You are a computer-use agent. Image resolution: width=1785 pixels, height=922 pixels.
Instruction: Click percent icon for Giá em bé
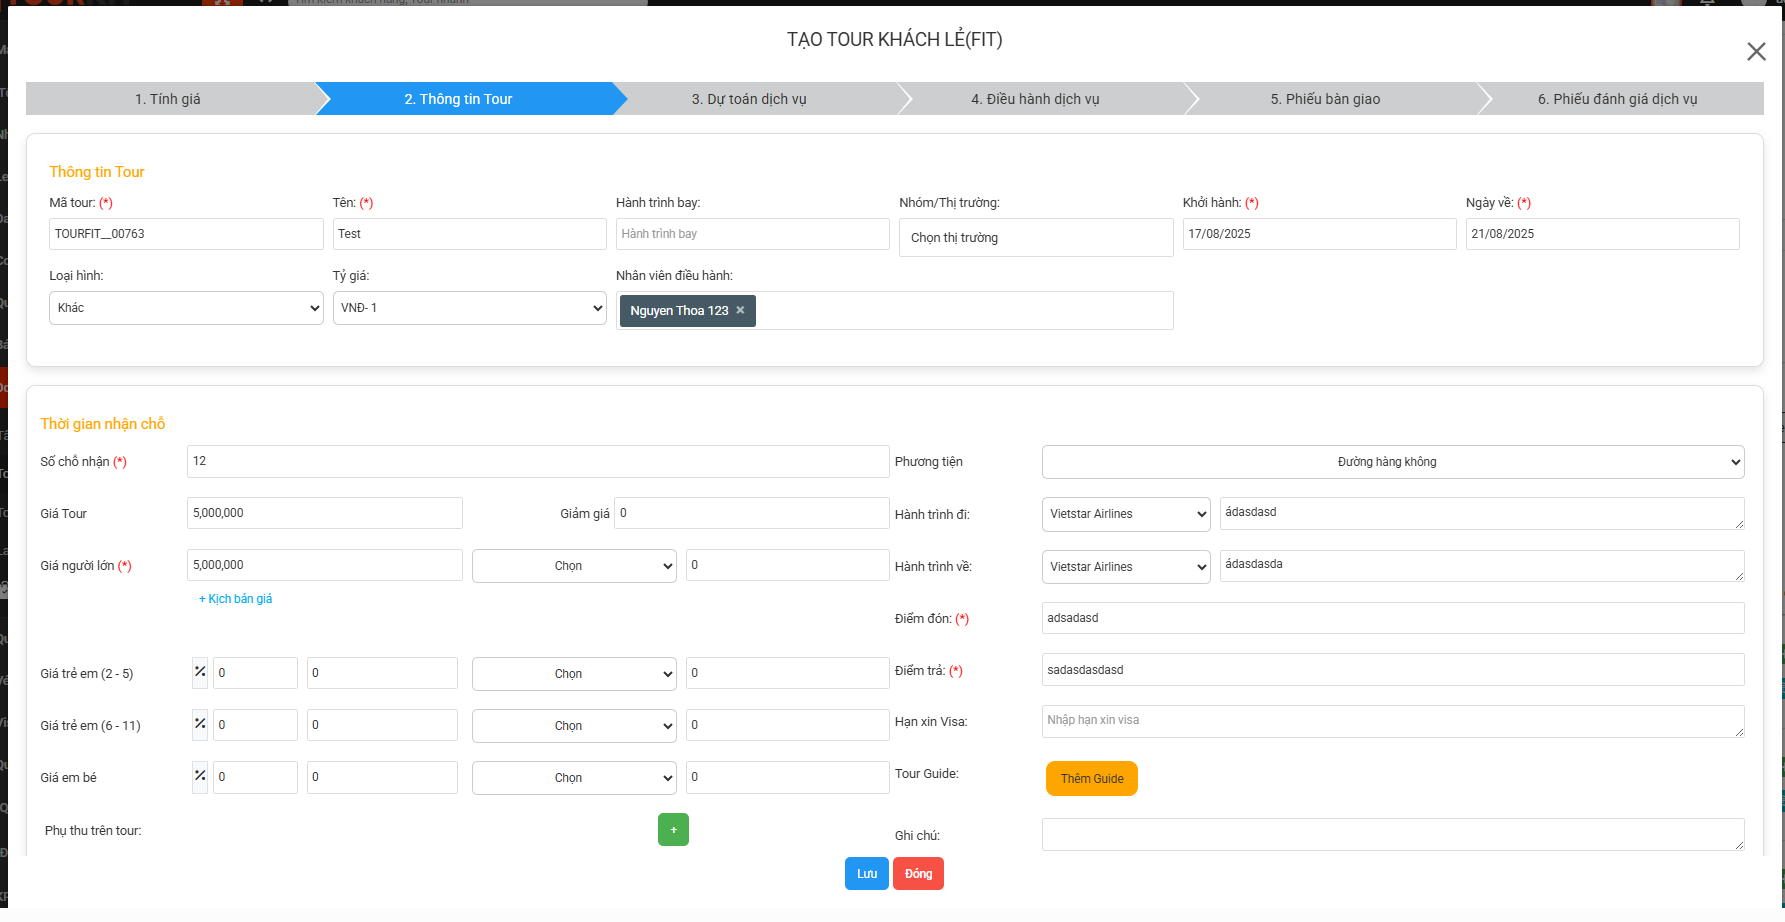pos(200,777)
